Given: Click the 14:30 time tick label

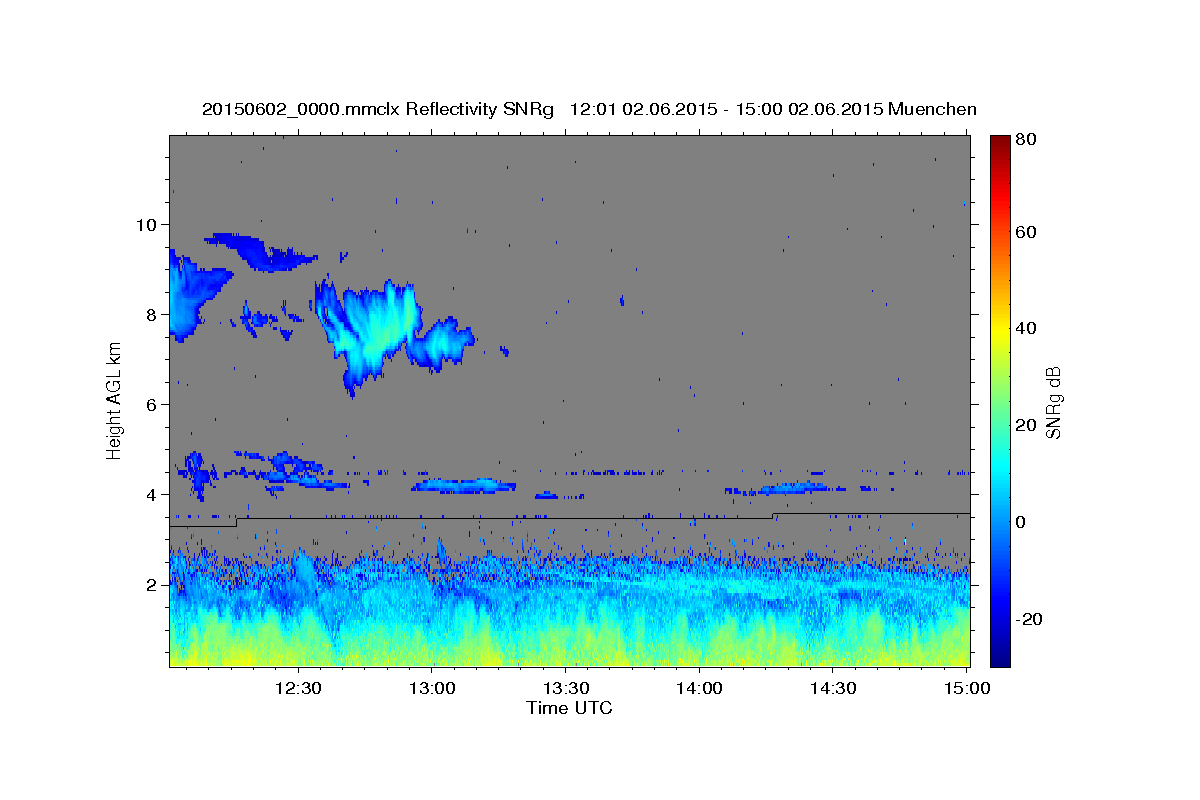Looking at the screenshot, I should click(x=833, y=689).
